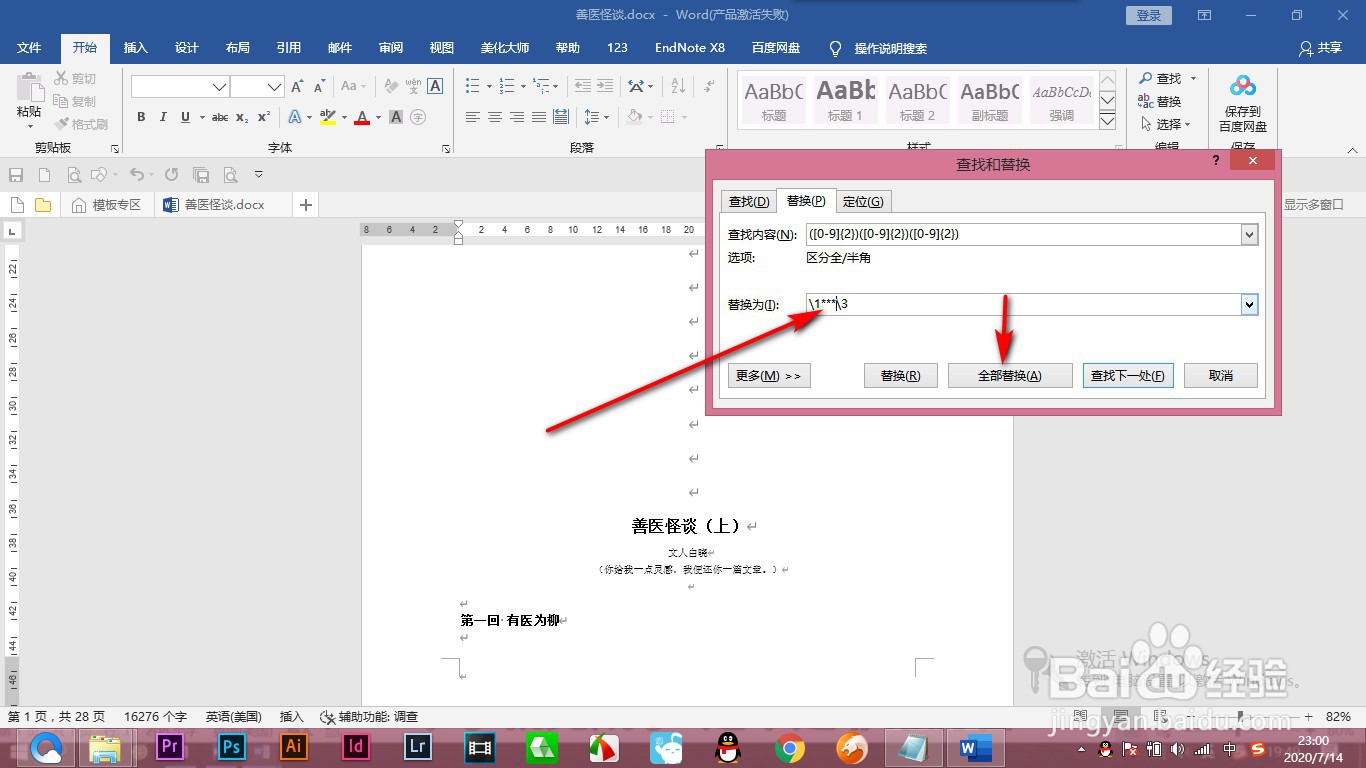Click the Save icon in Quick Access Toolbar
Image resolution: width=1366 pixels, height=768 pixels.
(x=15, y=173)
